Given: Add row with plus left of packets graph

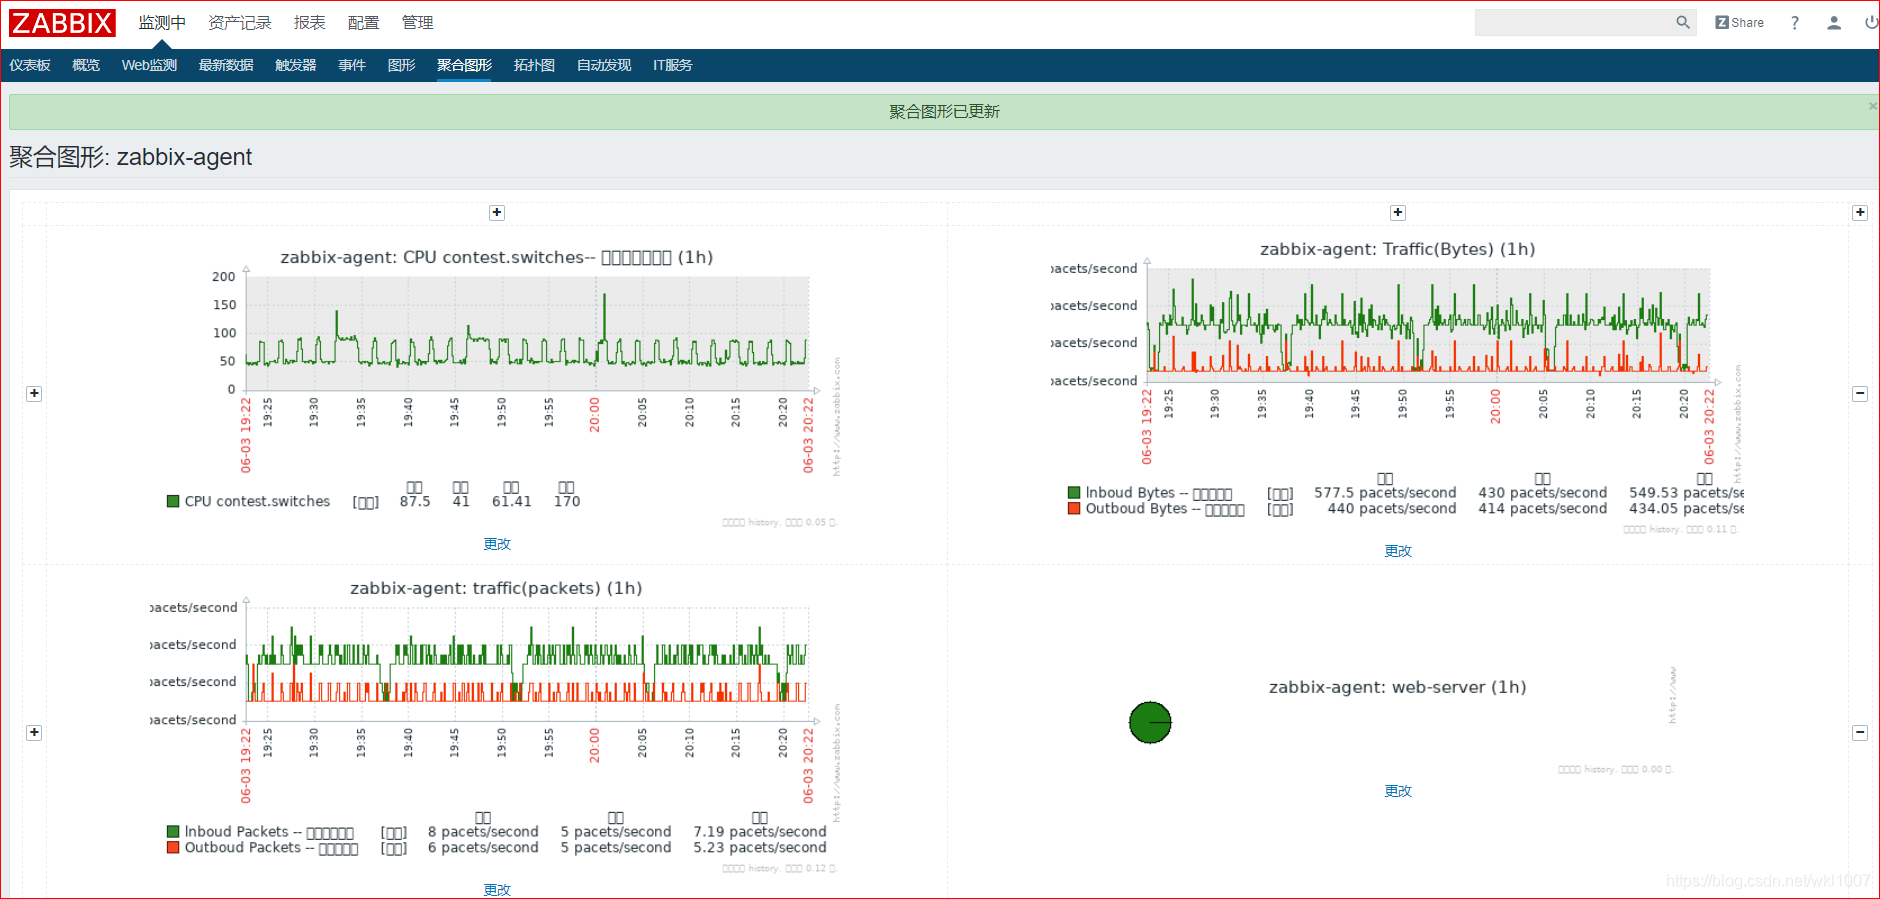Looking at the screenshot, I should pos(34,732).
